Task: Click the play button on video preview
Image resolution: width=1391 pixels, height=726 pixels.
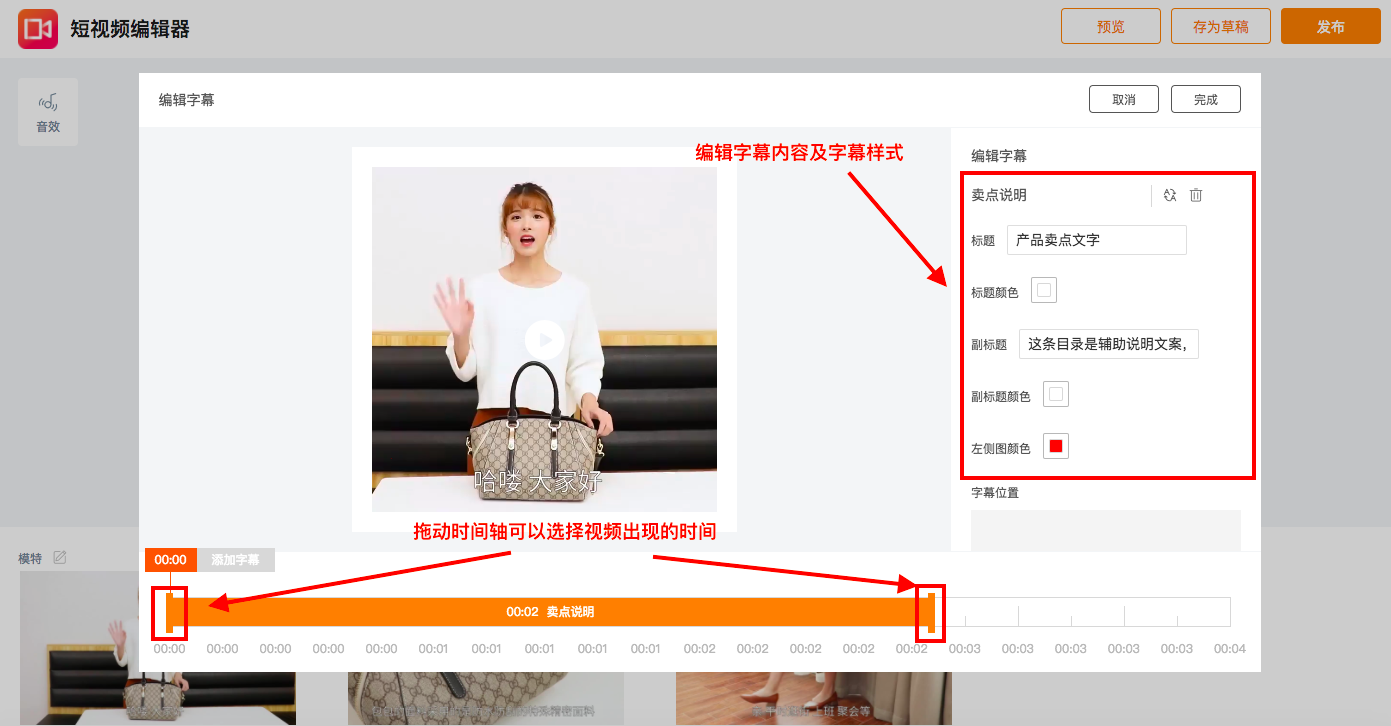Action: (x=544, y=340)
